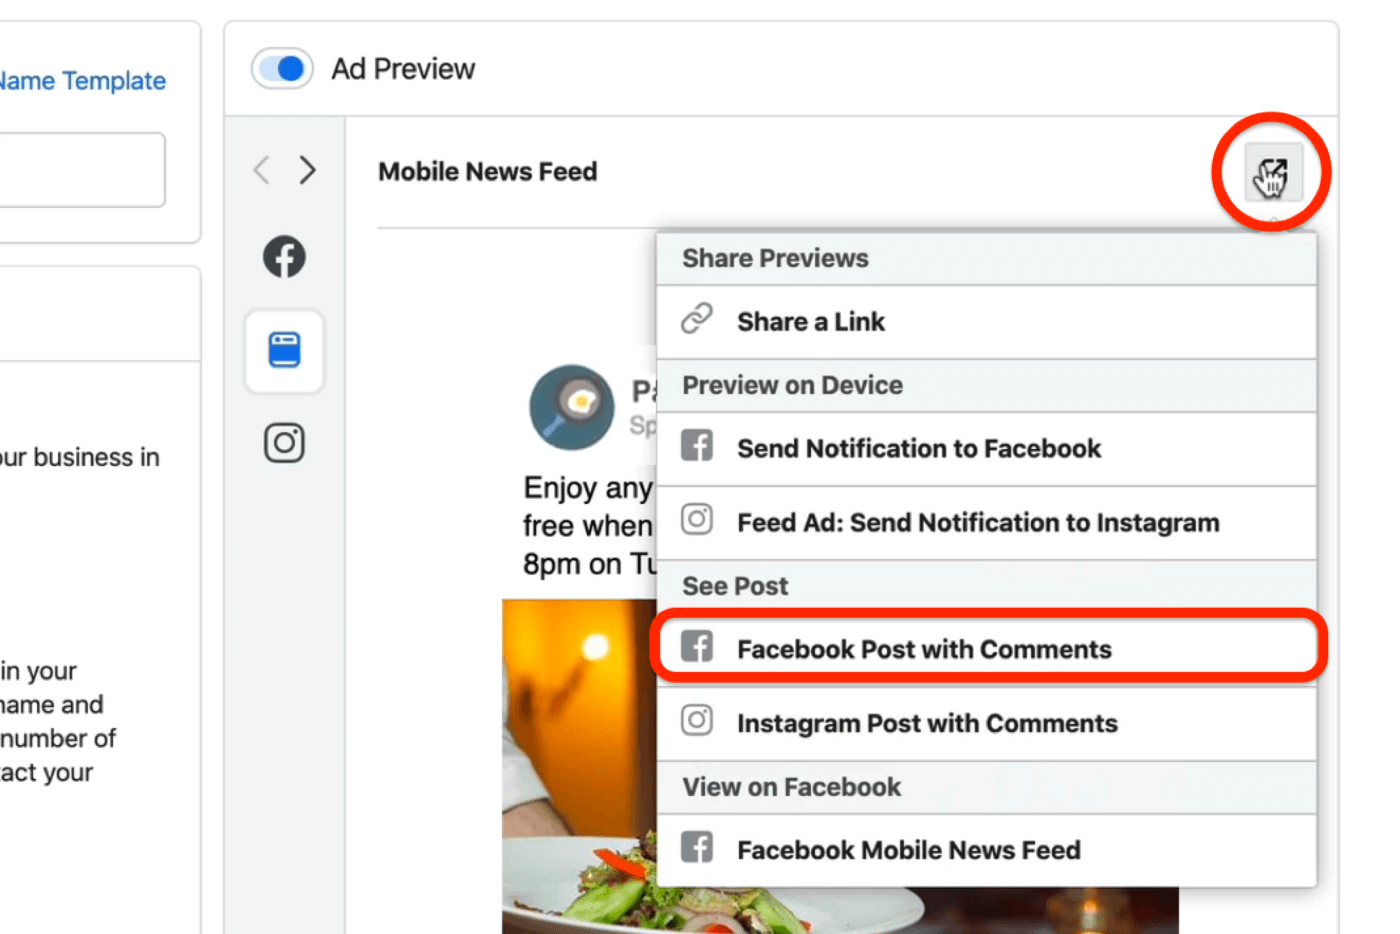Click the View on Facebook section header
Image resolution: width=1400 pixels, height=934 pixels.
coord(986,787)
